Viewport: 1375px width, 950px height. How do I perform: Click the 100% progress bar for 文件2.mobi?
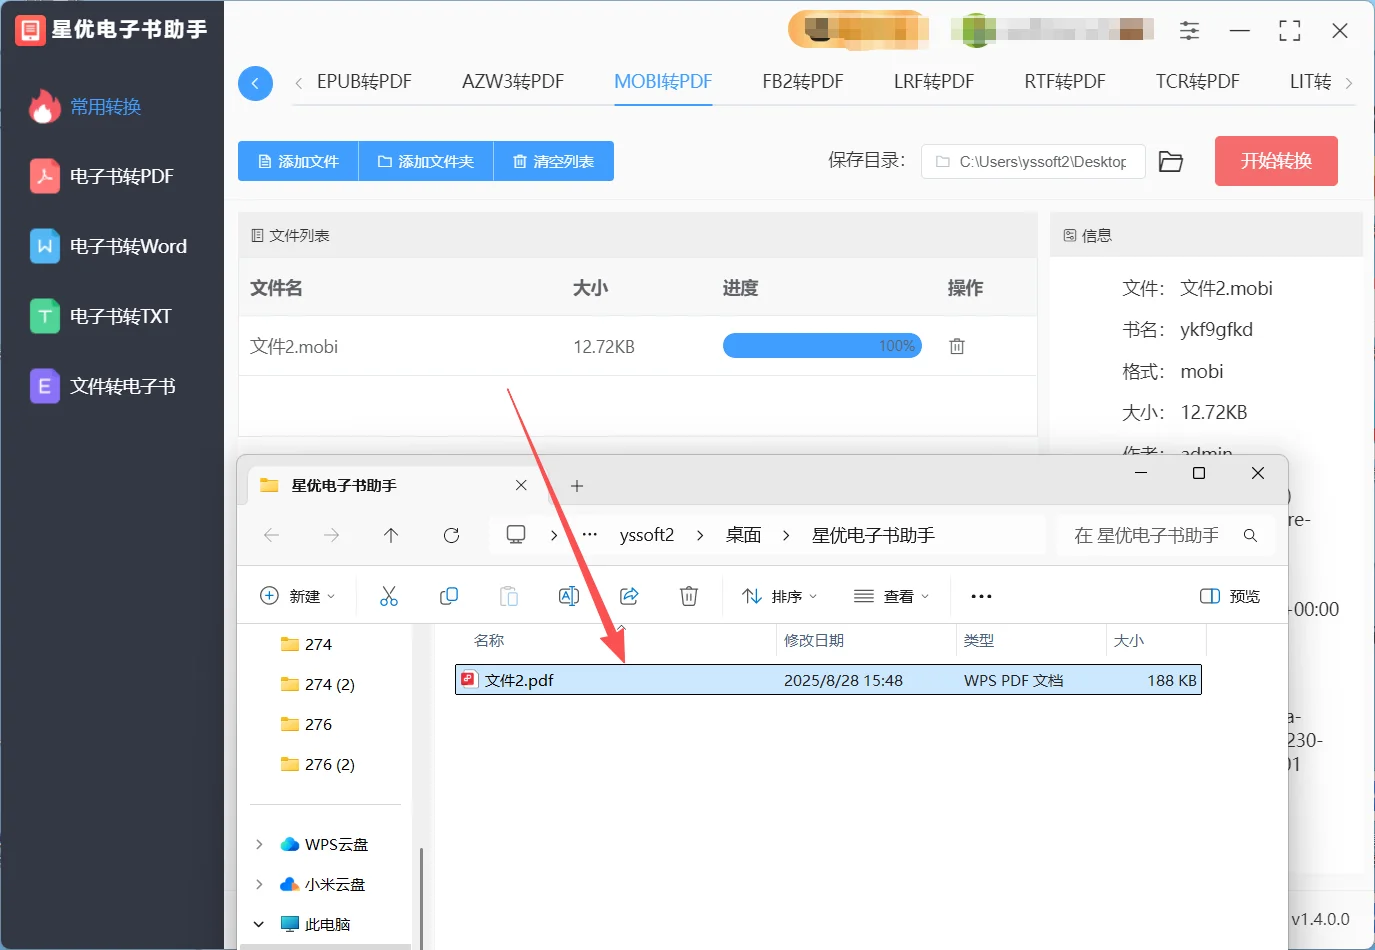coord(822,346)
